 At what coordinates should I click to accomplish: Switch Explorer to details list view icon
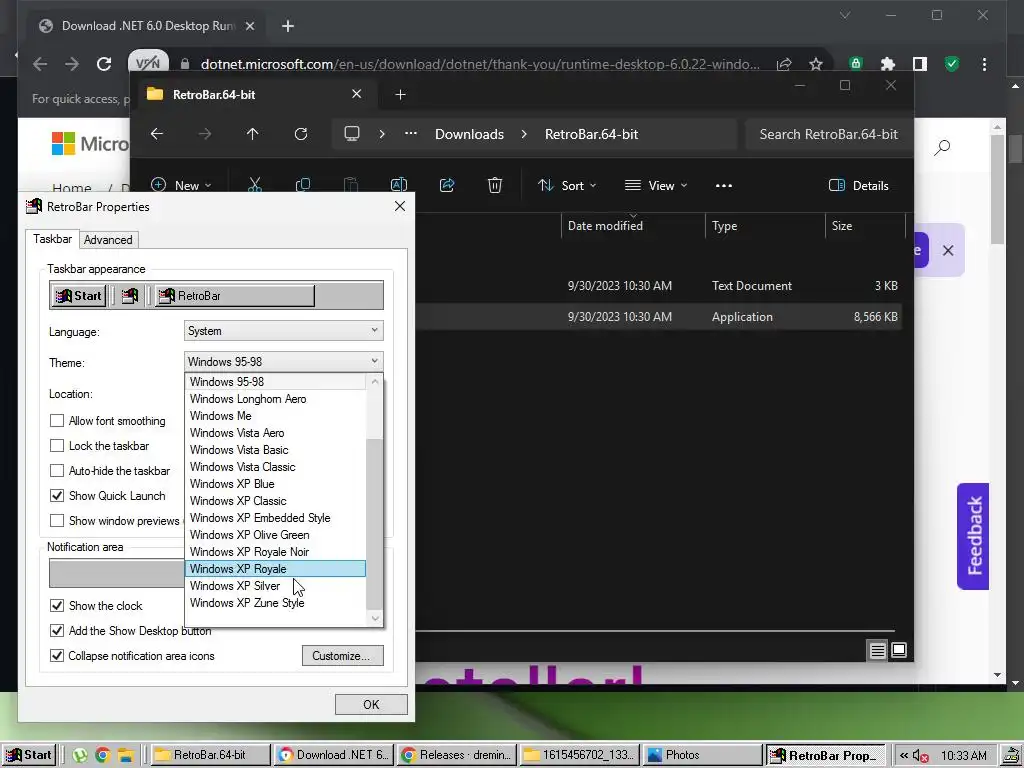pyautogui.click(x=877, y=650)
